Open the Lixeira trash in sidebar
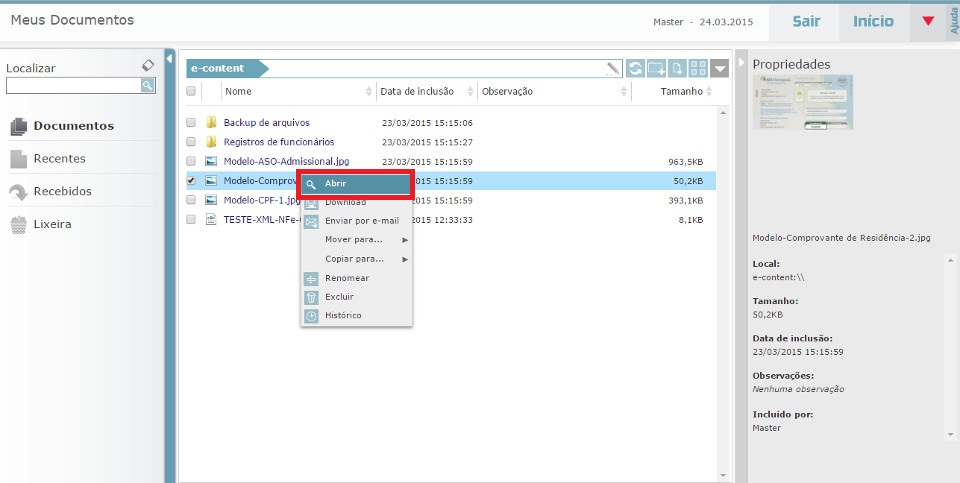Image resolution: width=960 pixels, height=483 pixels. coord(51,224)
